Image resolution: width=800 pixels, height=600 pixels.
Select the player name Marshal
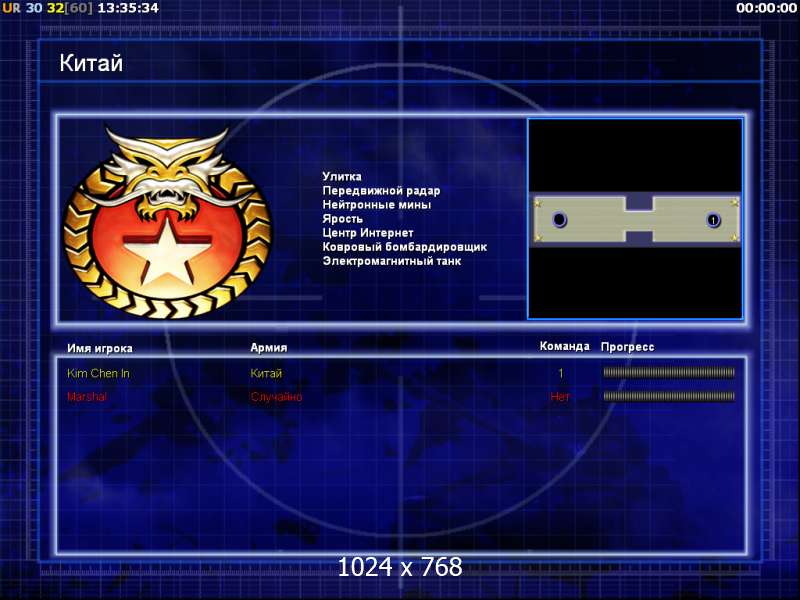87,396
